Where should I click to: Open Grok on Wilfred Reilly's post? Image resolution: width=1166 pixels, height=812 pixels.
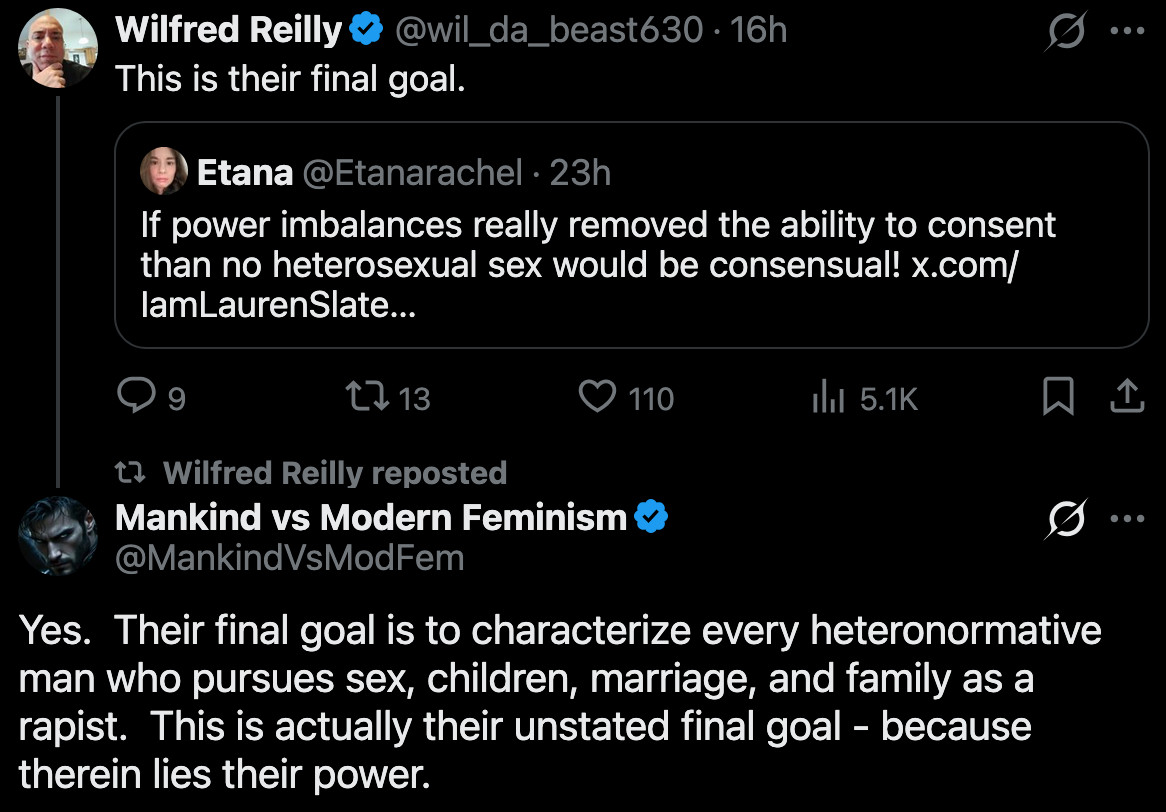pos(1065,31)
